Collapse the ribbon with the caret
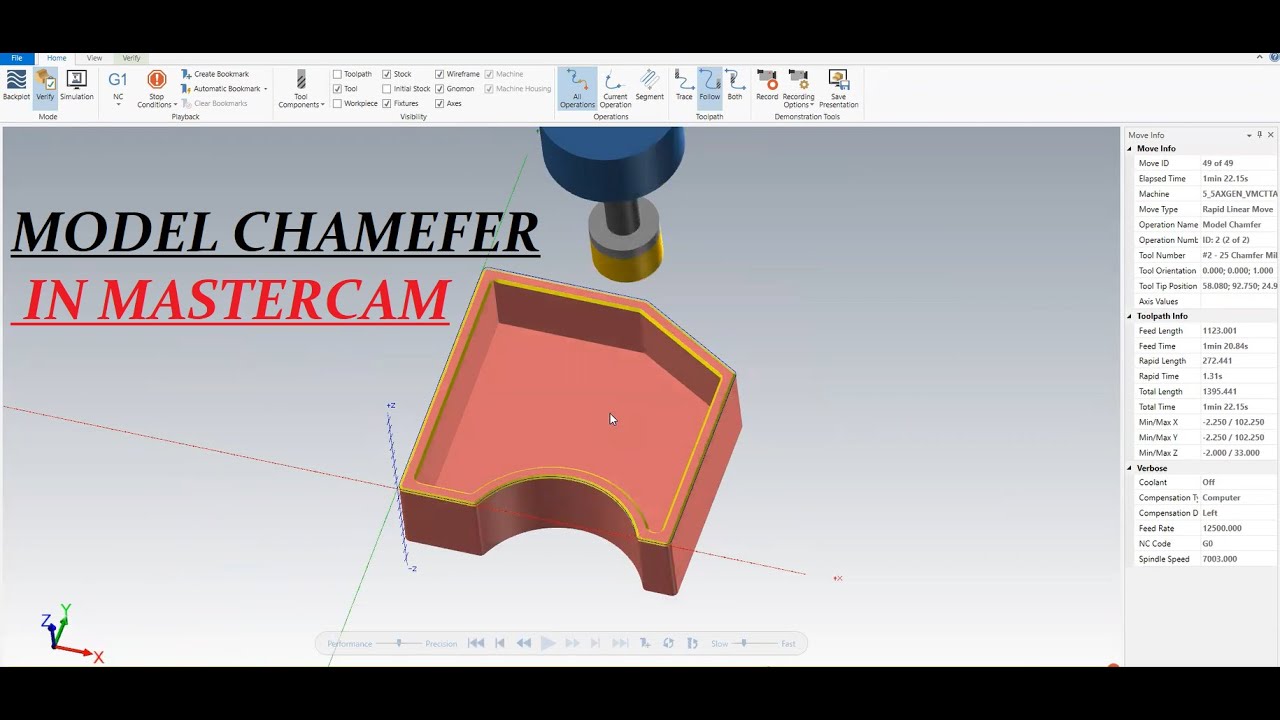The height and width of the screenshot is (720, 1280). (1261, 58)
